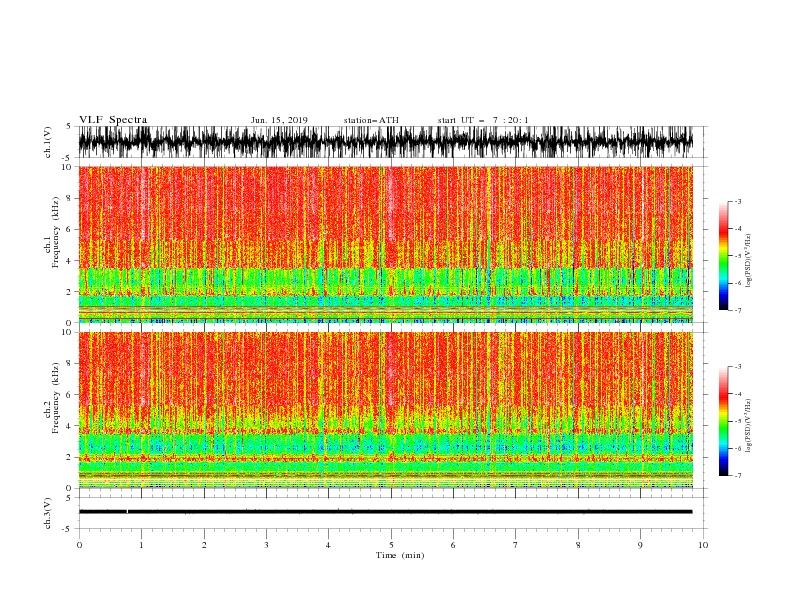
Task: Click the "ch.1(V)" waveform axis label
Action: point(48,142)
